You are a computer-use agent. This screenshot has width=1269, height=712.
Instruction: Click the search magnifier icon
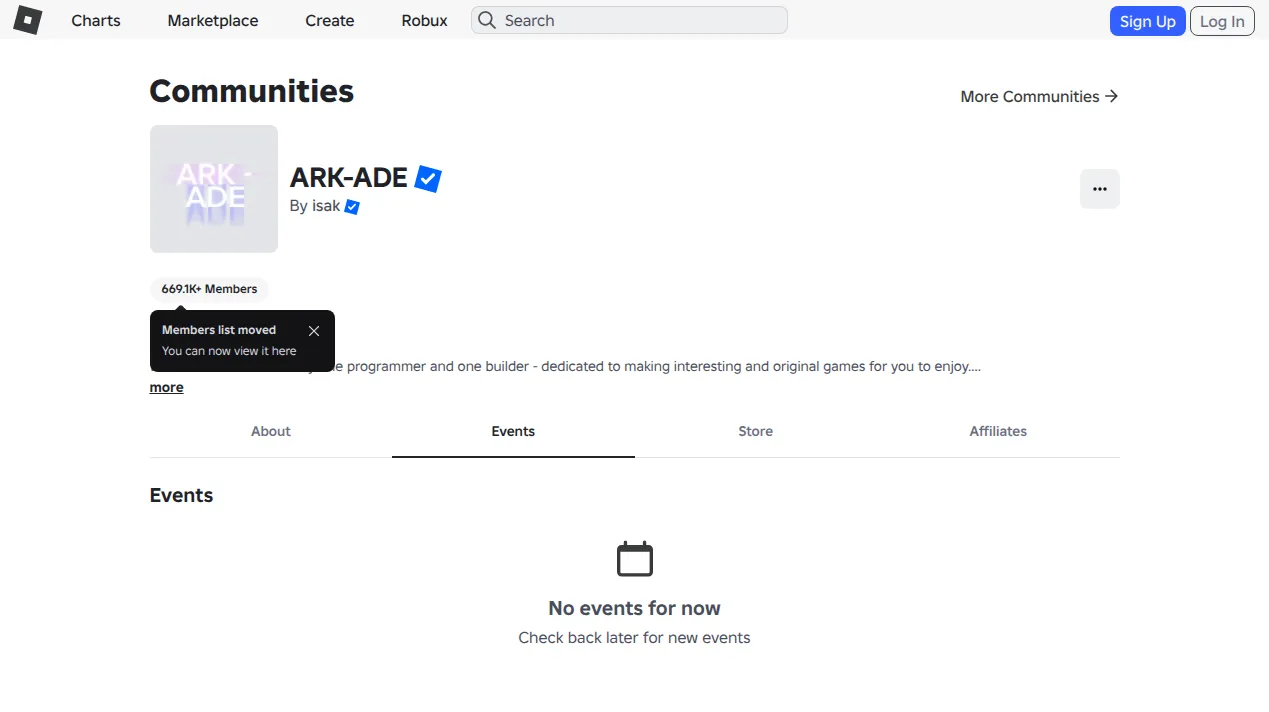[486, 20]
